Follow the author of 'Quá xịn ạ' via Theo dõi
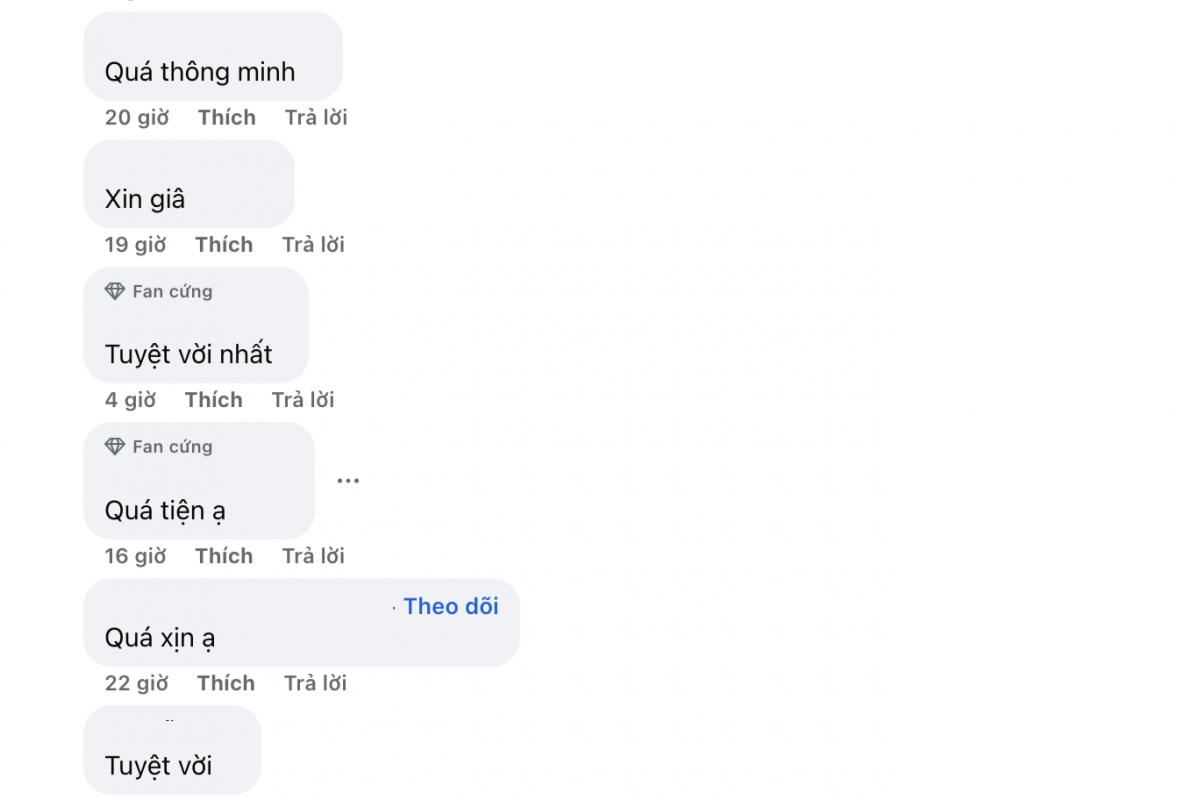This screenshot has width=1200, height=800. coord(451,607)
